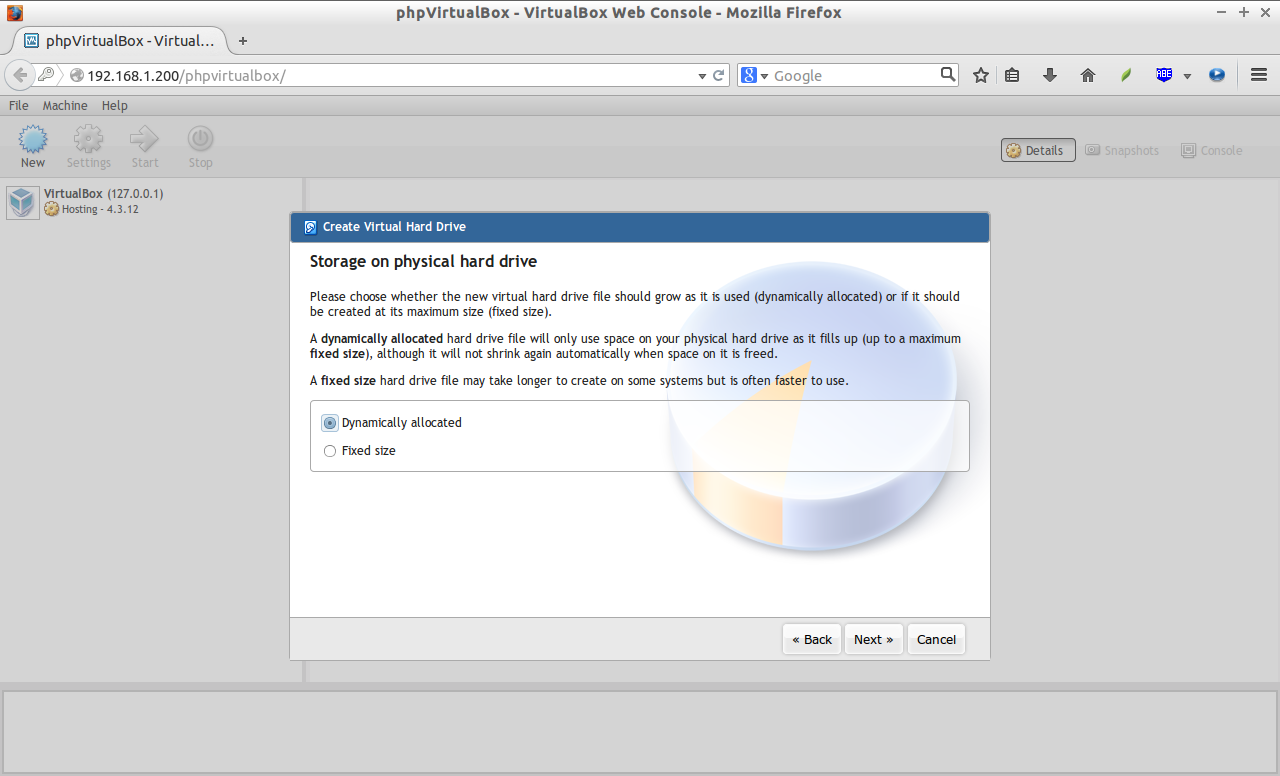Reload the page with the refresh icon
This screenshot has height=776, width=1280.
(718, 75)
